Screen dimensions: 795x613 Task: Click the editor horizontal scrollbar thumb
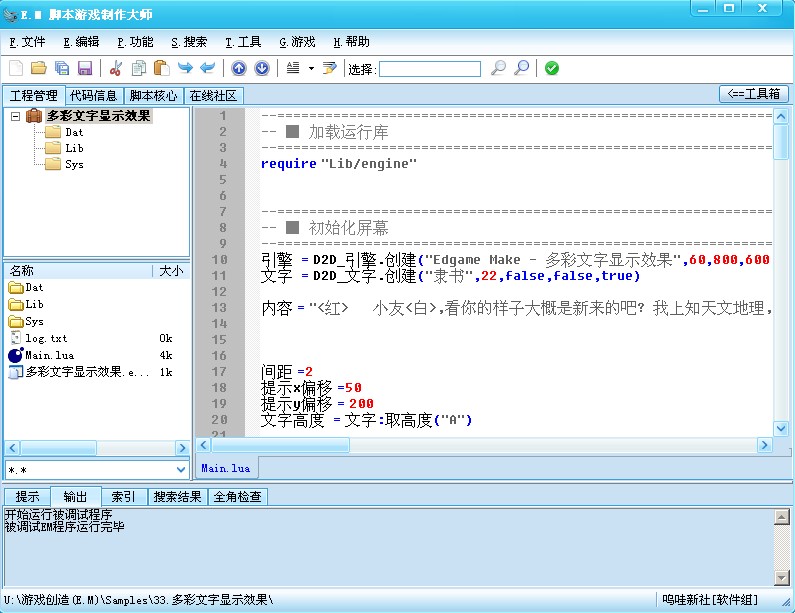[x=281, y=445]
